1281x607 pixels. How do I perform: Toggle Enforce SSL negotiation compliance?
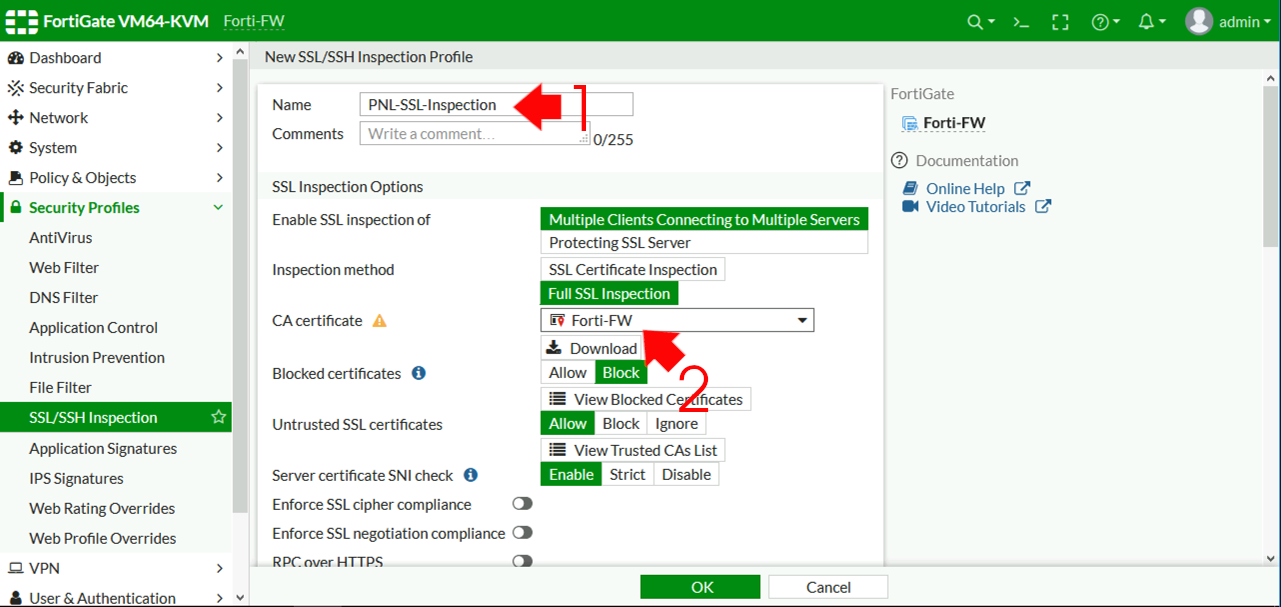[x=521, y=533]
